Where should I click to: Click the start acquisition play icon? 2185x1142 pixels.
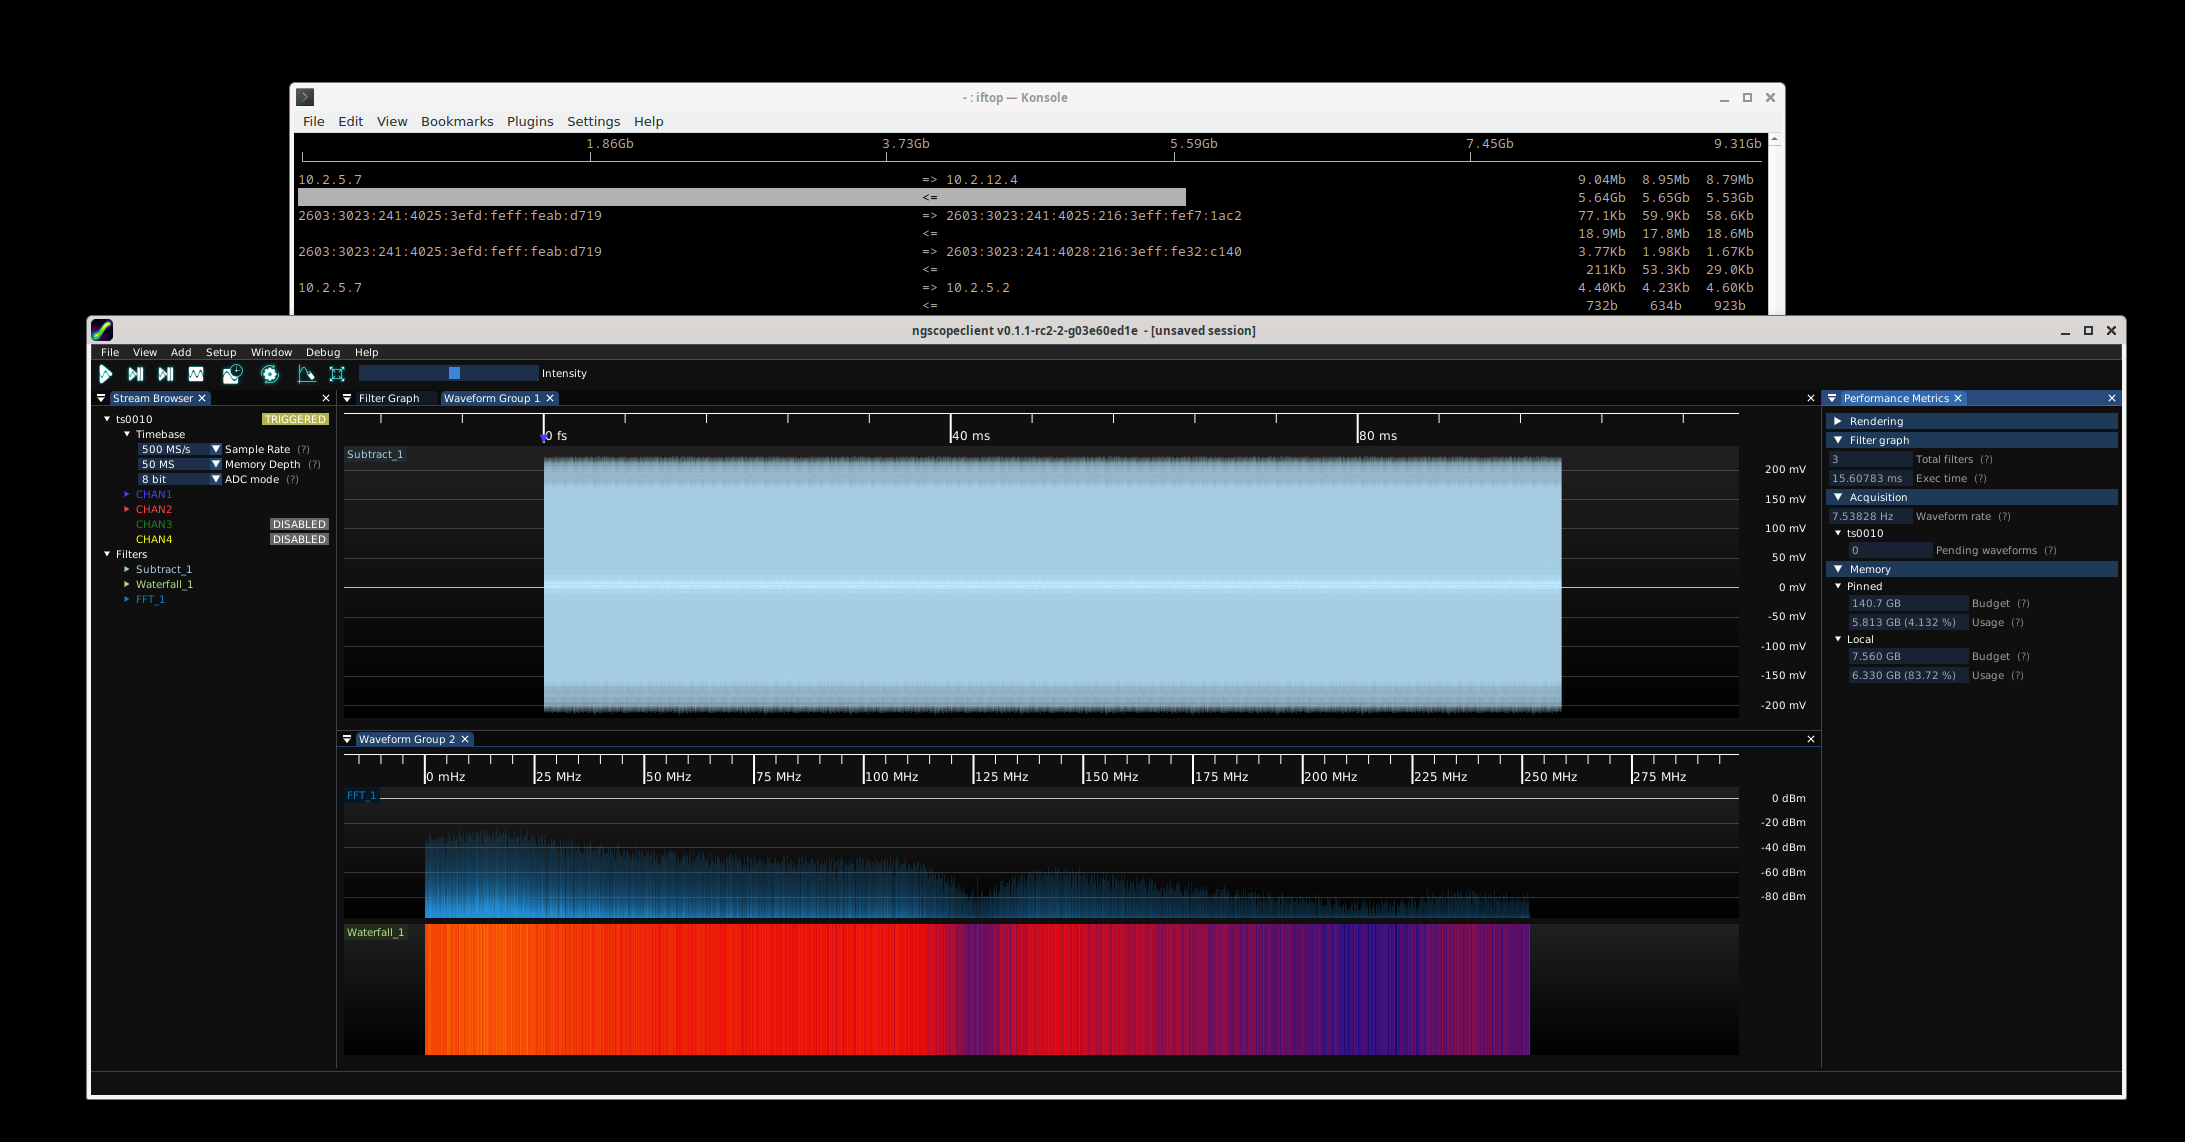(105, 374)
